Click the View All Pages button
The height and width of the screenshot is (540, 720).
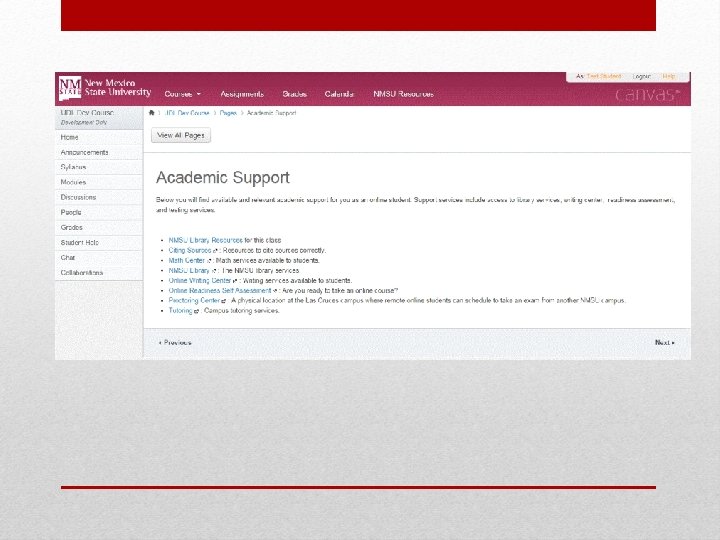click(x=181, y=135)
